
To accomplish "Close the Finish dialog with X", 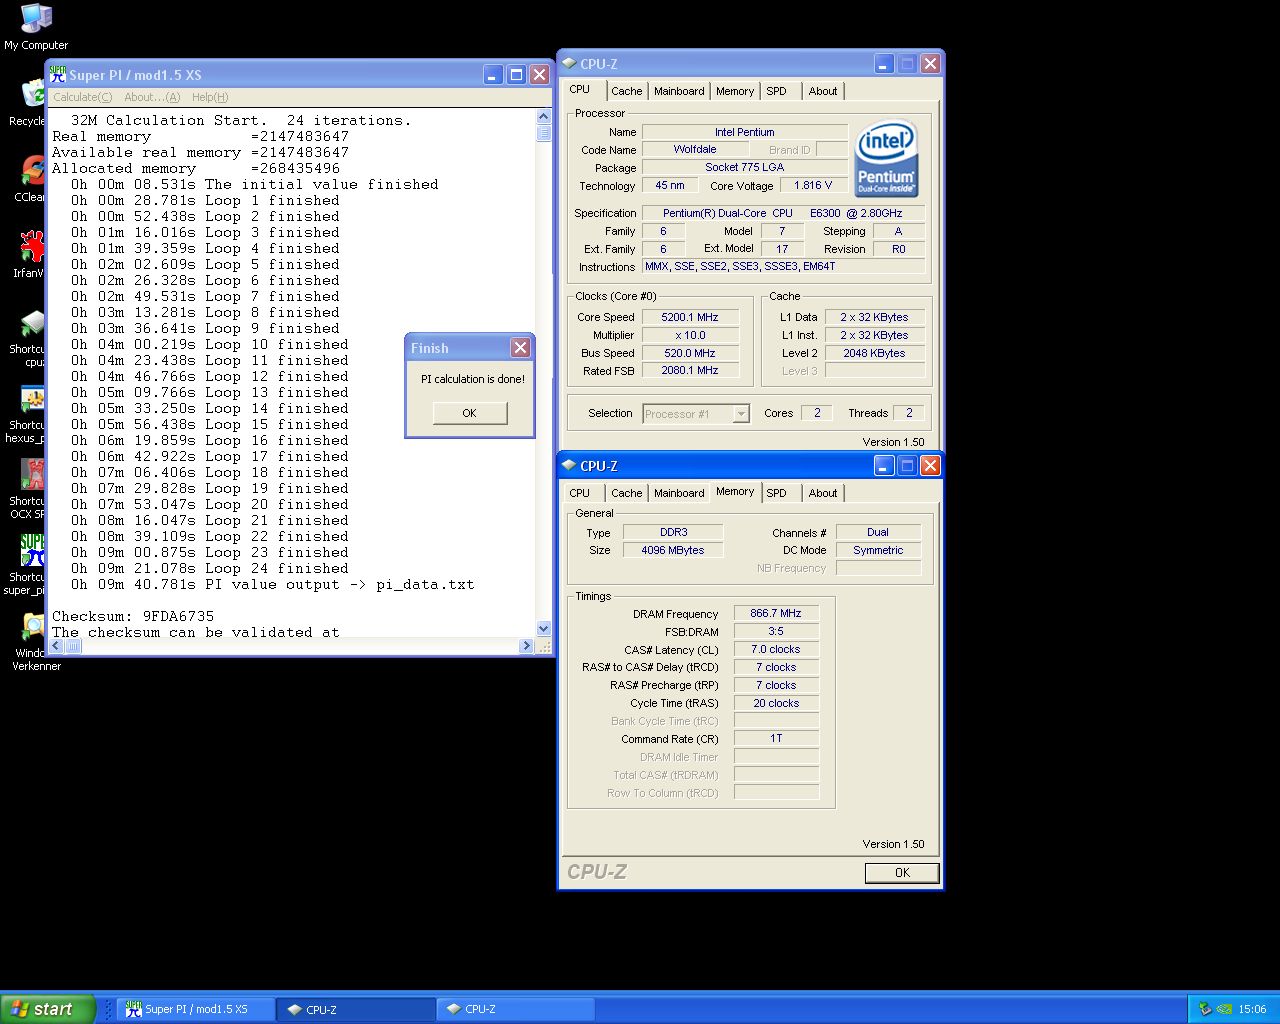I will pyautogui.click(x=520, y=347).
